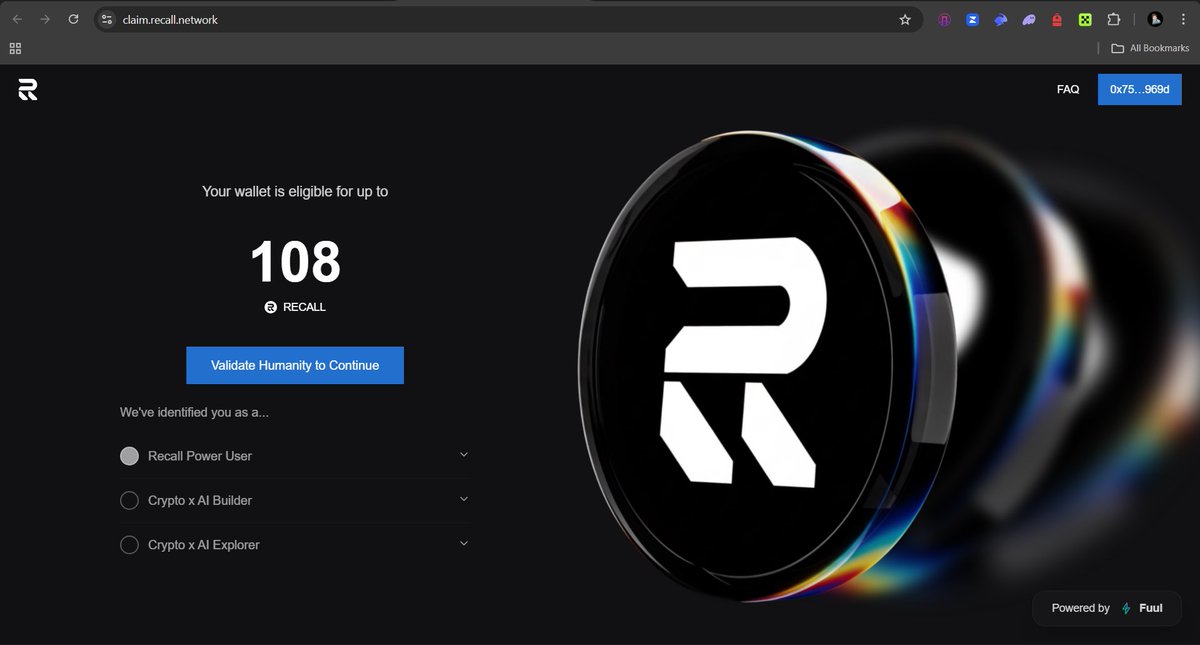This screenshot has height=645, width=1200.
Task: Open the FAQ link in the header
Action: pyautogui.click(x=1068, y=89)
